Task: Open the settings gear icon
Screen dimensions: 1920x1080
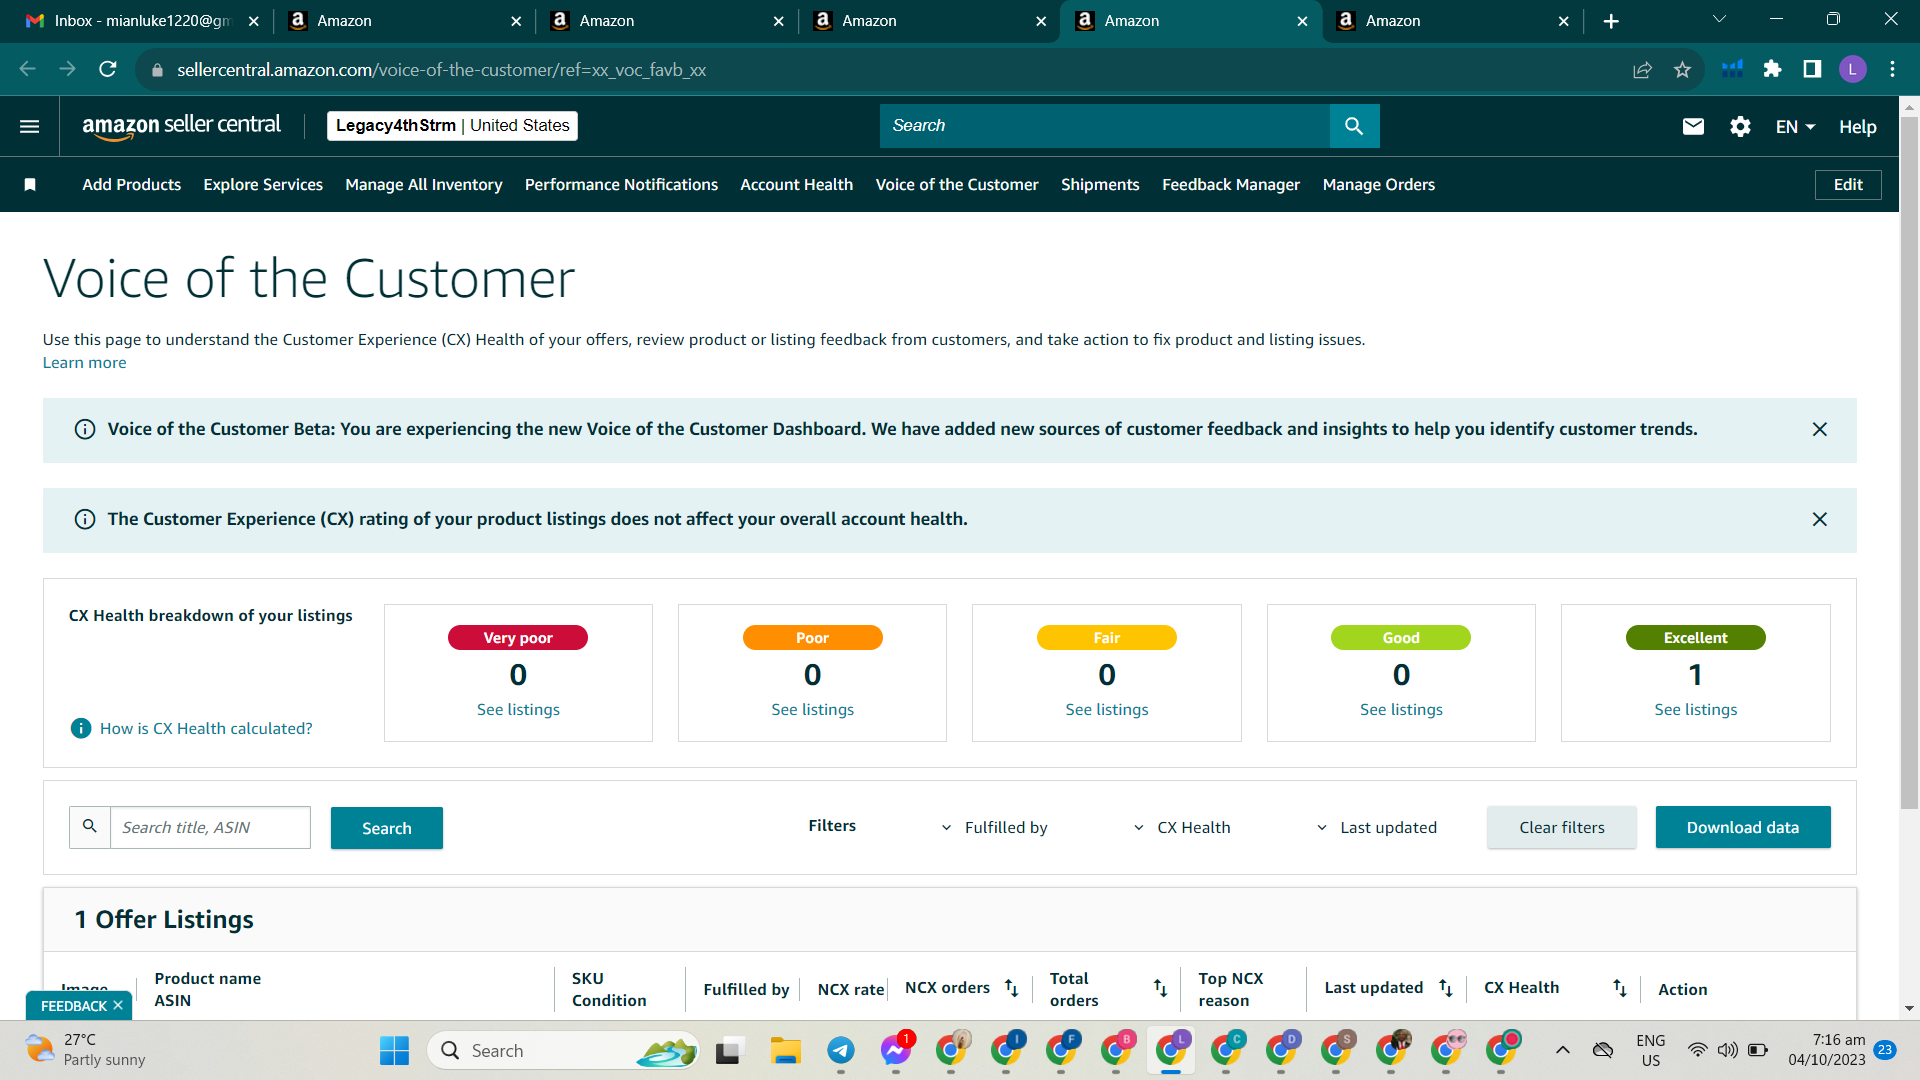Action: click(1740, 126)
